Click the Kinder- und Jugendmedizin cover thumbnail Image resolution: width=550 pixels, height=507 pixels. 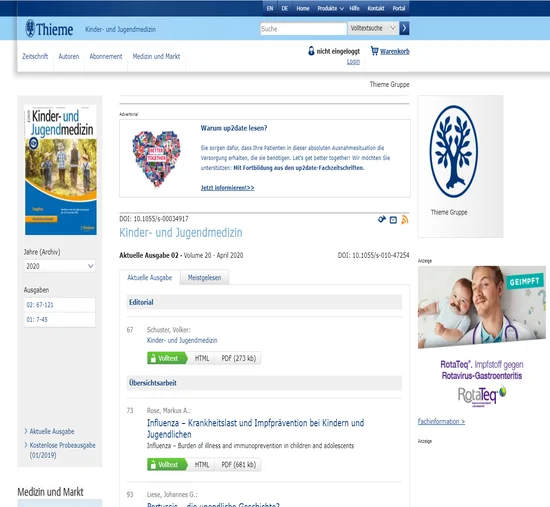[x=60, y=170]
